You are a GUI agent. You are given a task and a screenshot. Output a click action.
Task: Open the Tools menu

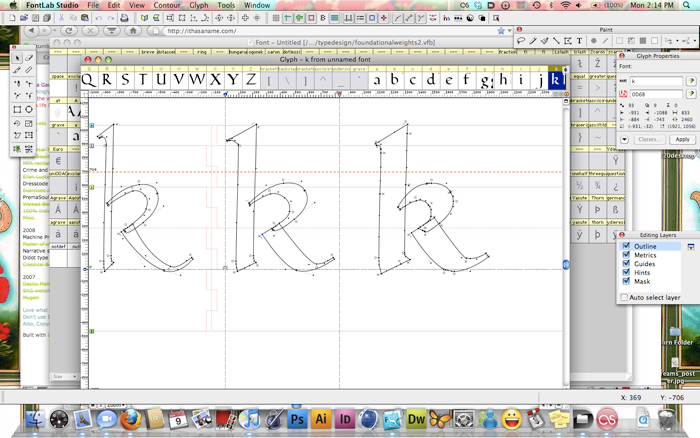pos(226,5)
